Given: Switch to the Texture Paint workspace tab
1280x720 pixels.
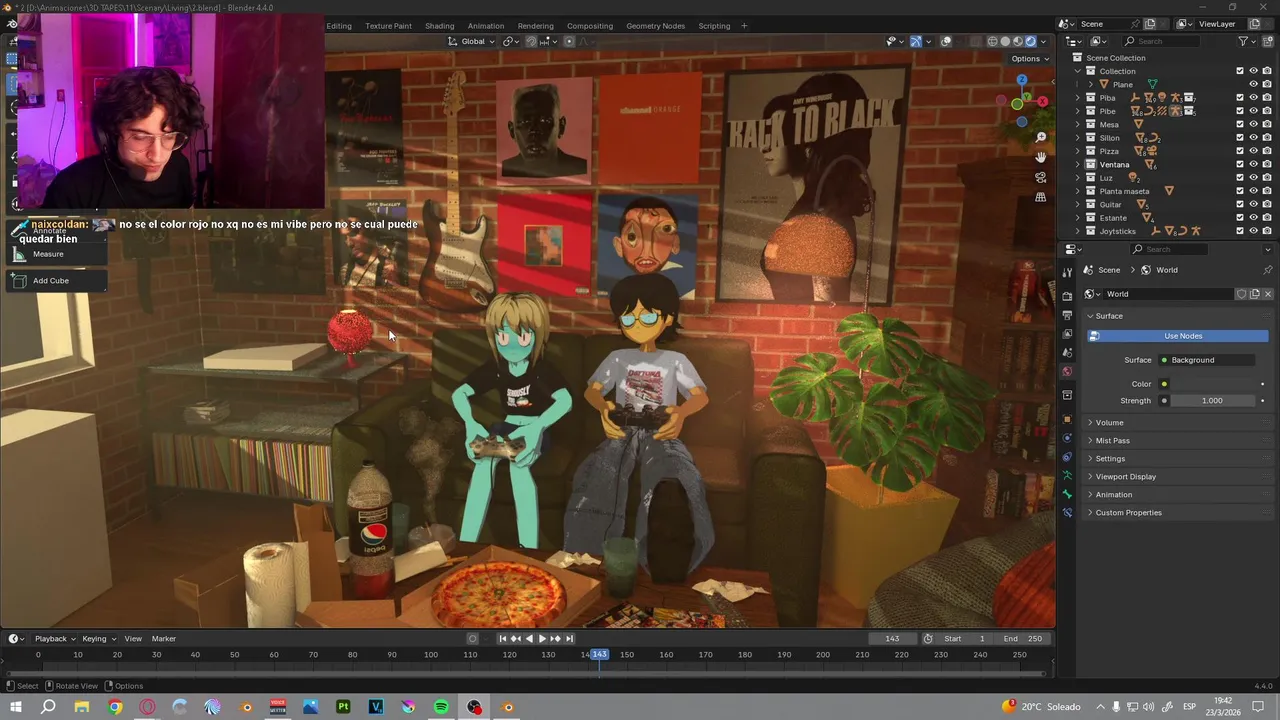Looking at the screenshot, I should [x=388, y=26].
